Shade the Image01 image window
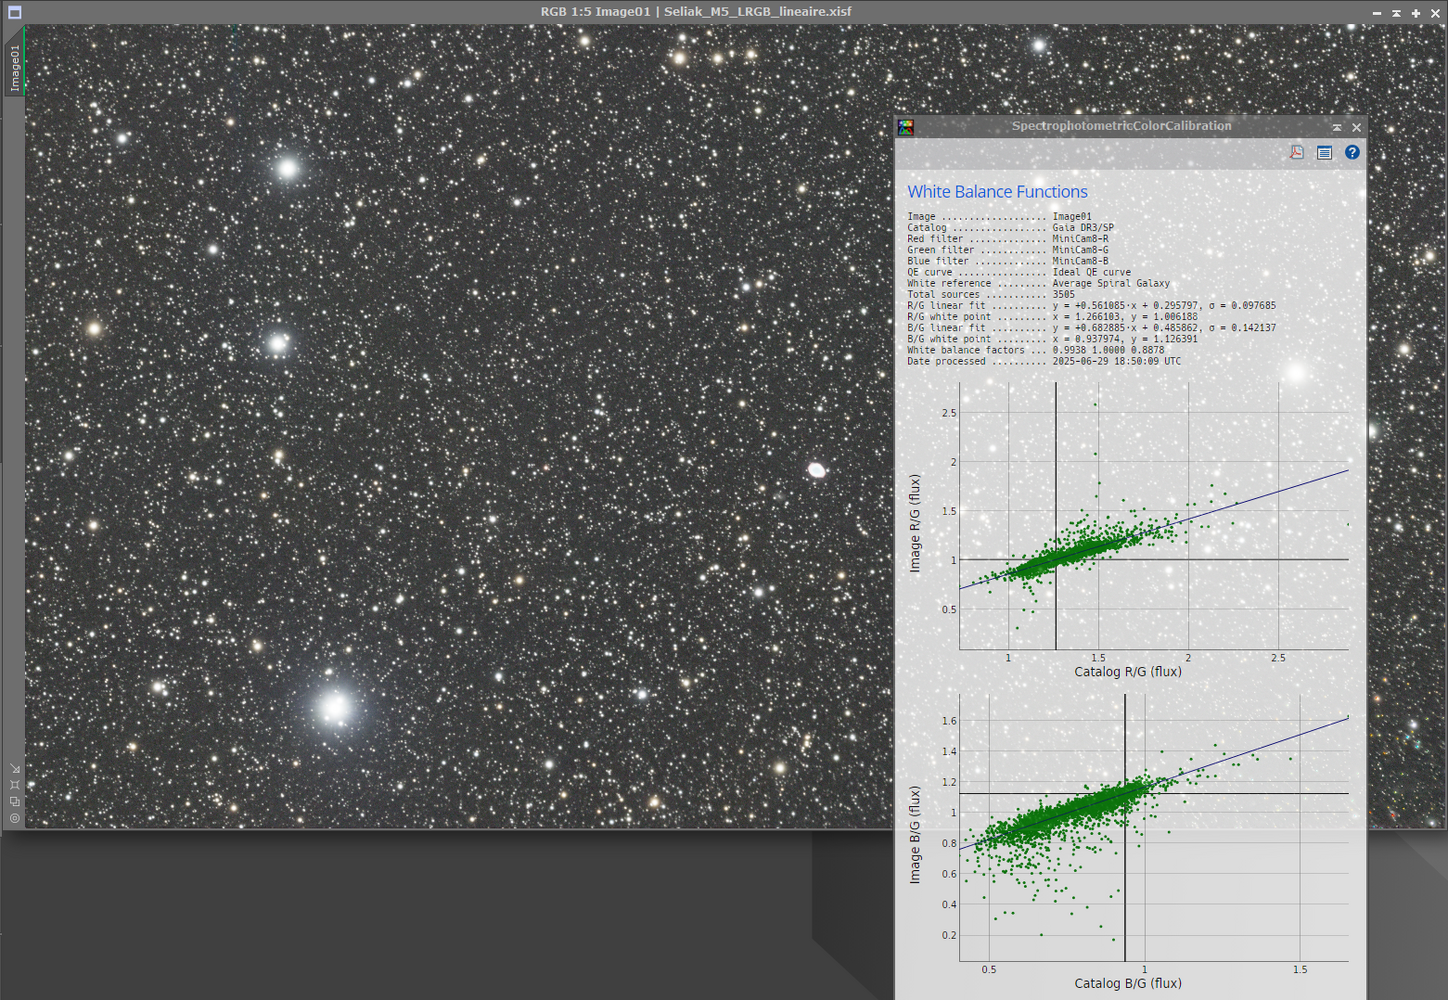 pyautogui.click(x=1396, y=13)
